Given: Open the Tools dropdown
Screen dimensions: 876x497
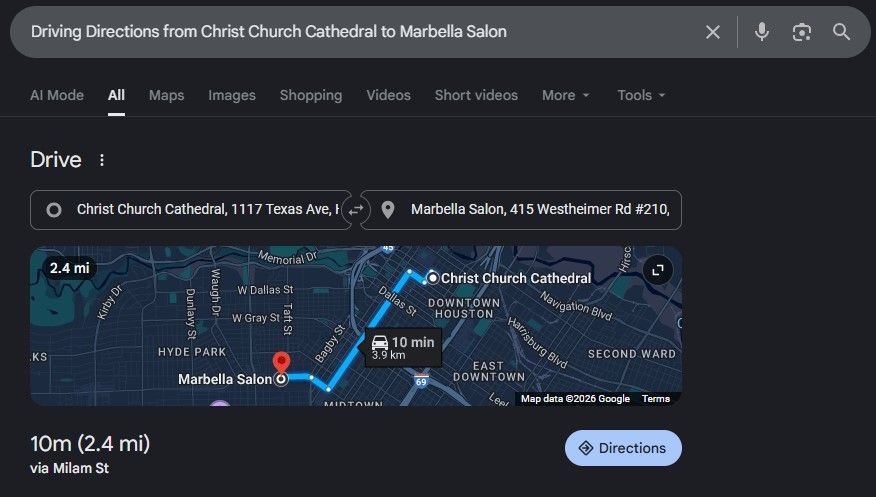Looking at the screenshot, I should tap(641, 96).
